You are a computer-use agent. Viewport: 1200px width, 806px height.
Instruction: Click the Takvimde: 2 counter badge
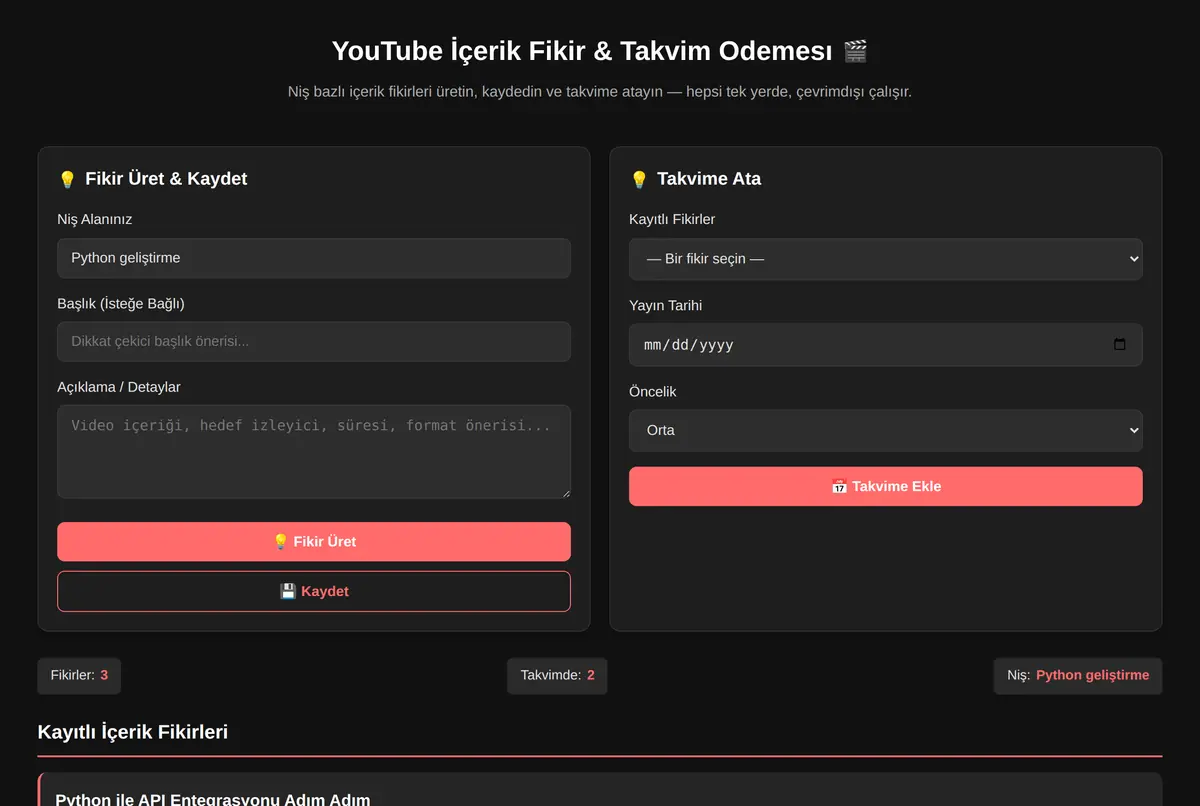[x=557, y=675]
